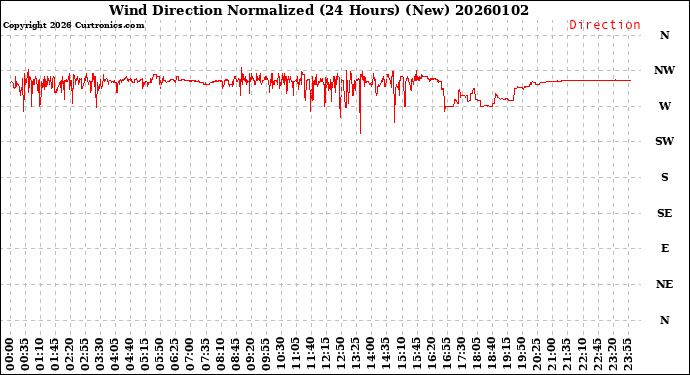Click the 20:25 time label

[x=536, y=354]
